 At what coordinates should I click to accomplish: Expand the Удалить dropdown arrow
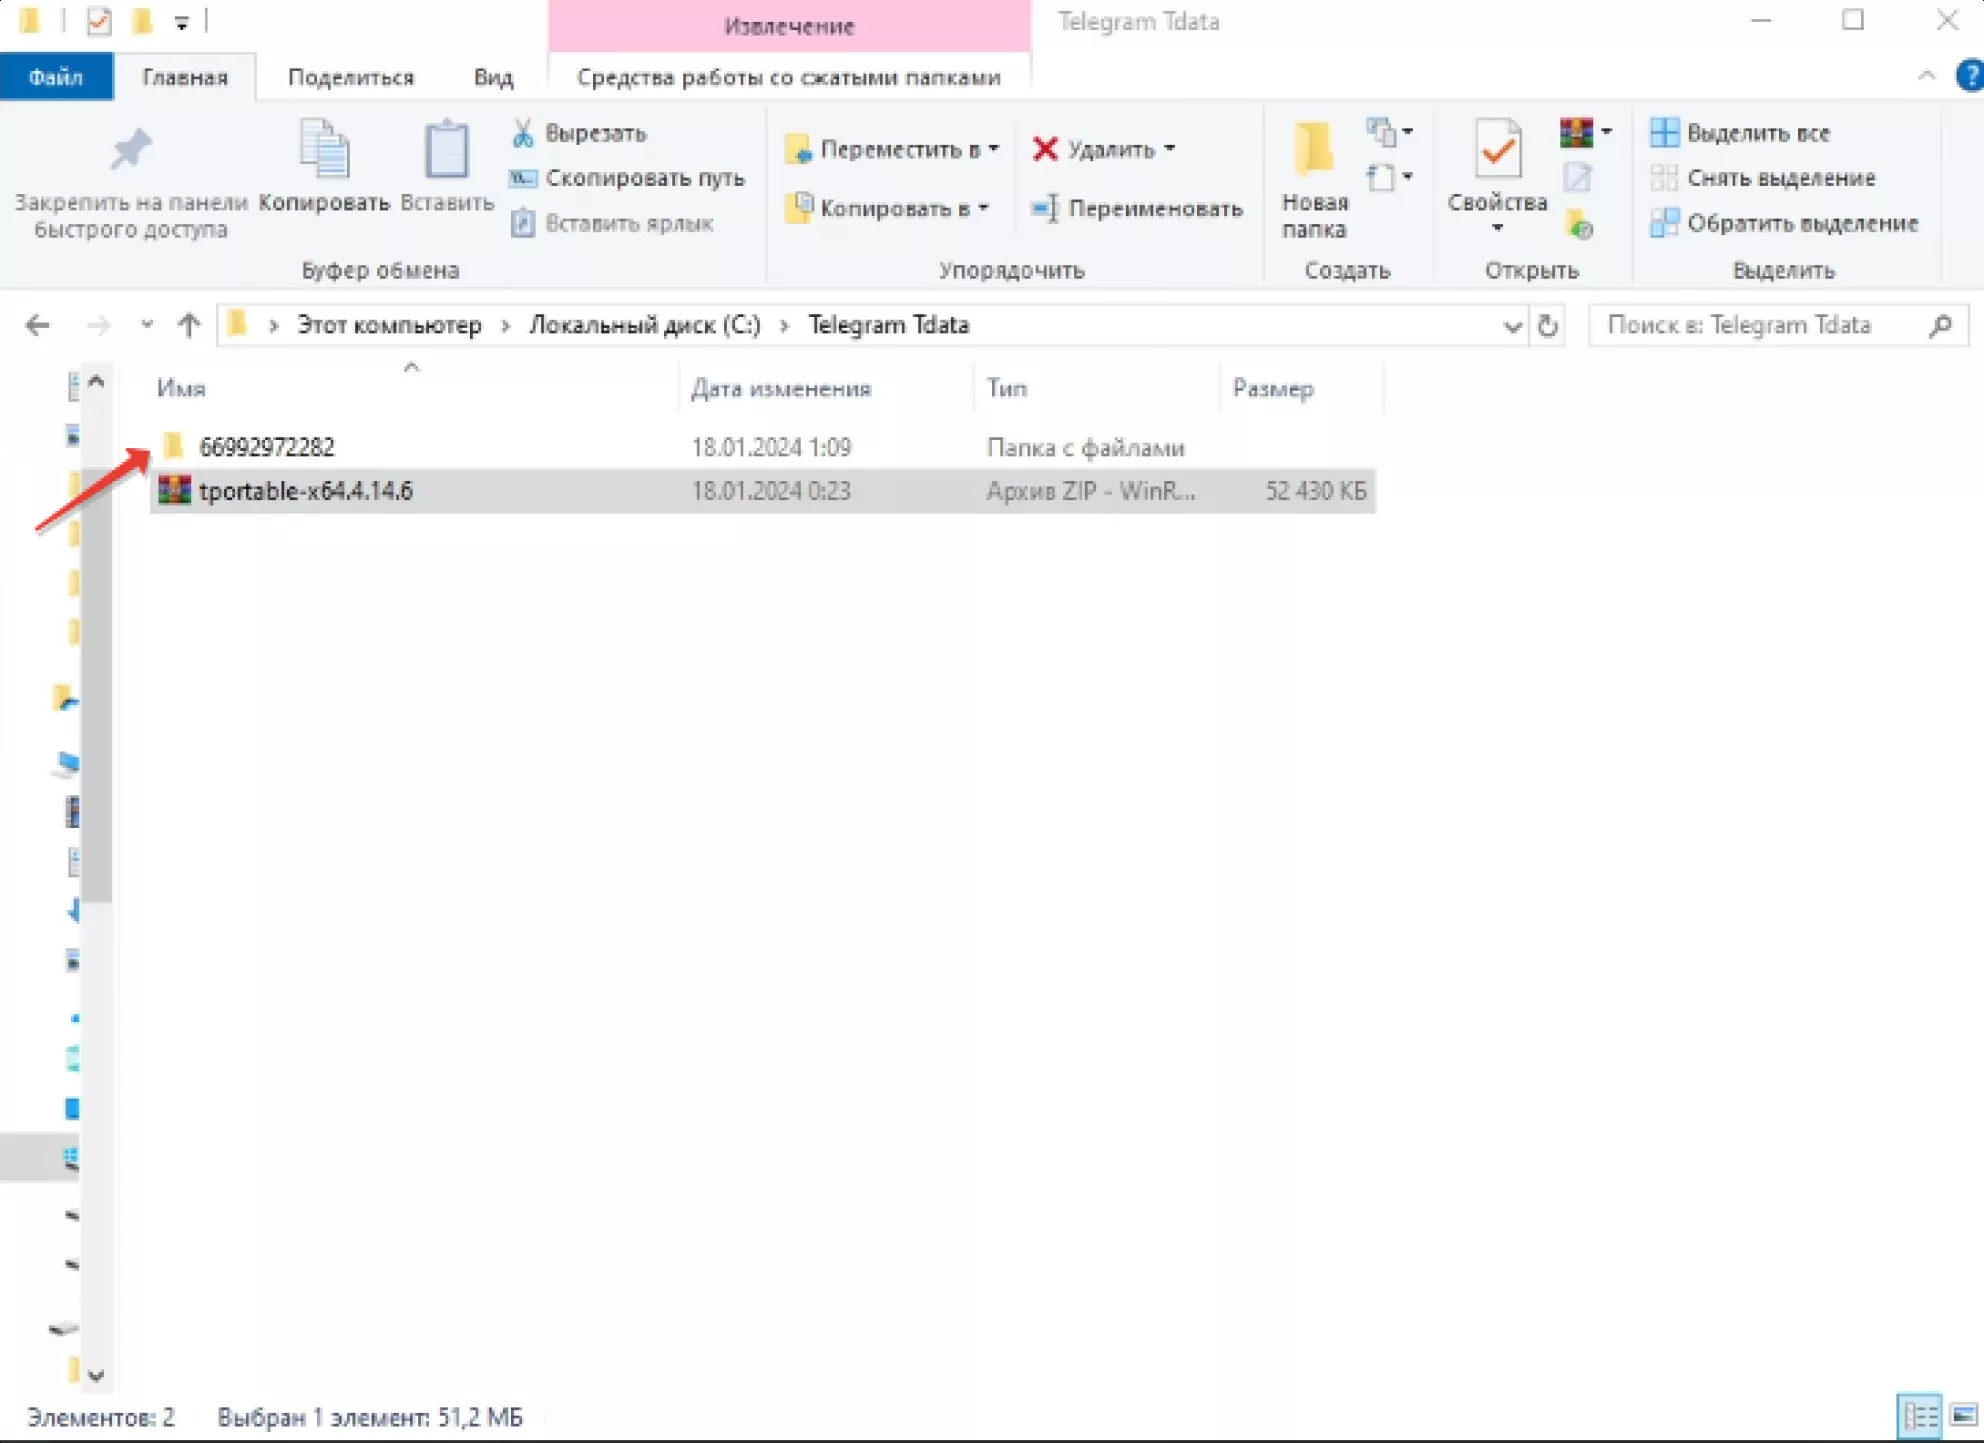[1170, 148]
